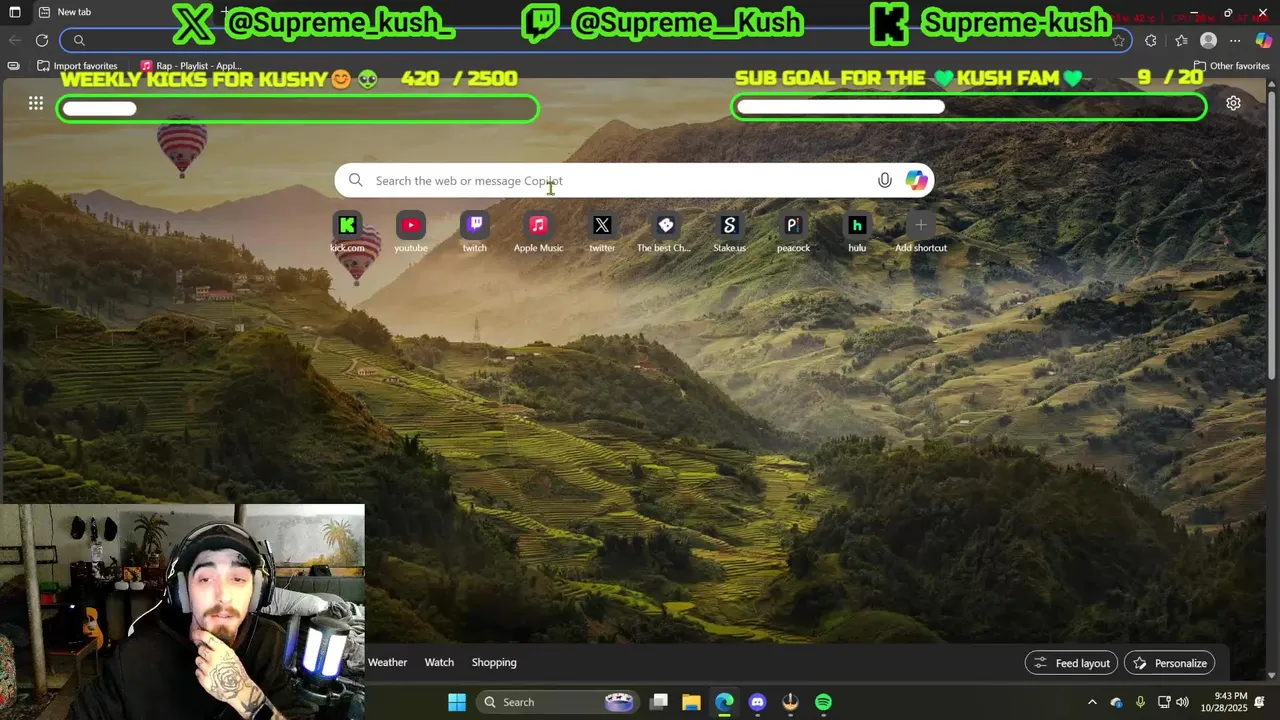Open the twitter shortcut
Image resolution: width=1280 pixels, height=720 pixels.
pos(602,232)
